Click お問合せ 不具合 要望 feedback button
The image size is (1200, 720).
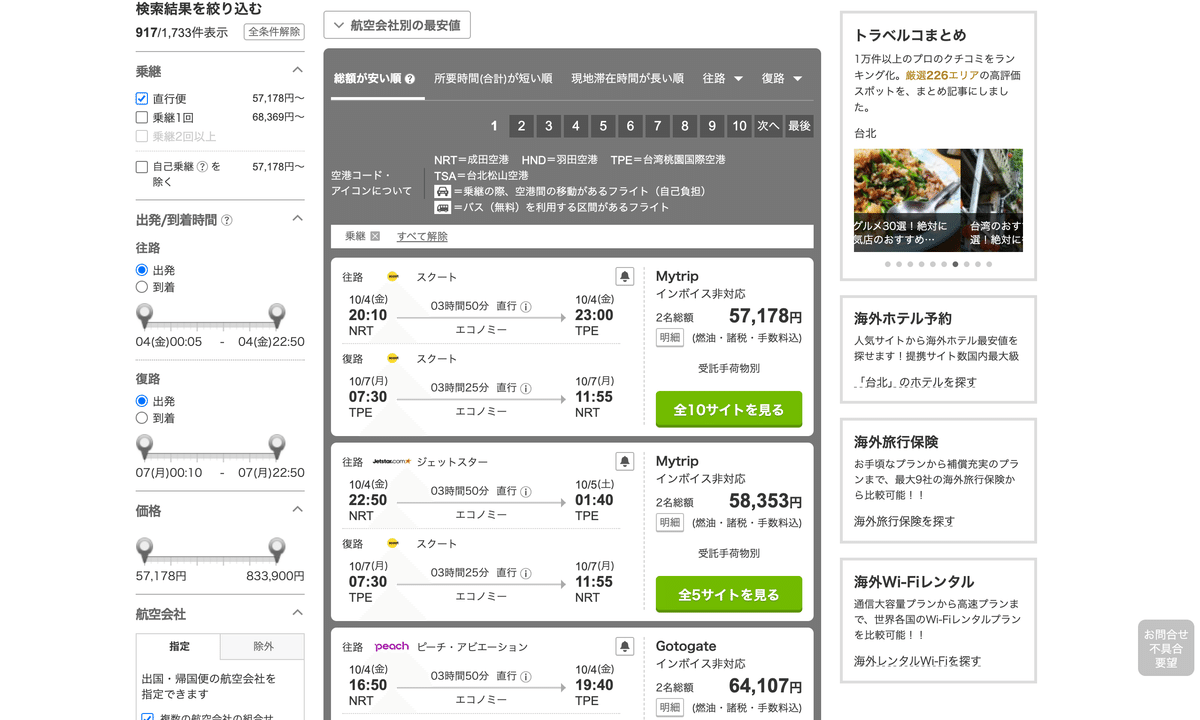click(1166, 648)
